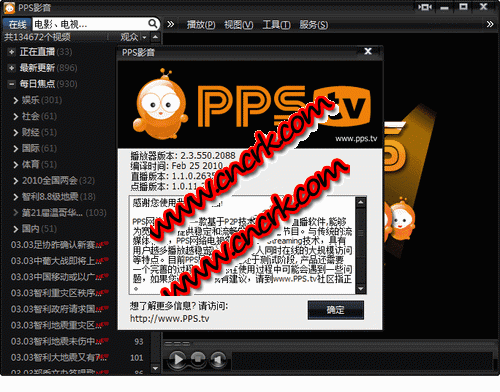
Task: Open the 播放(P) menu
Action: click(x=201, y=25)
